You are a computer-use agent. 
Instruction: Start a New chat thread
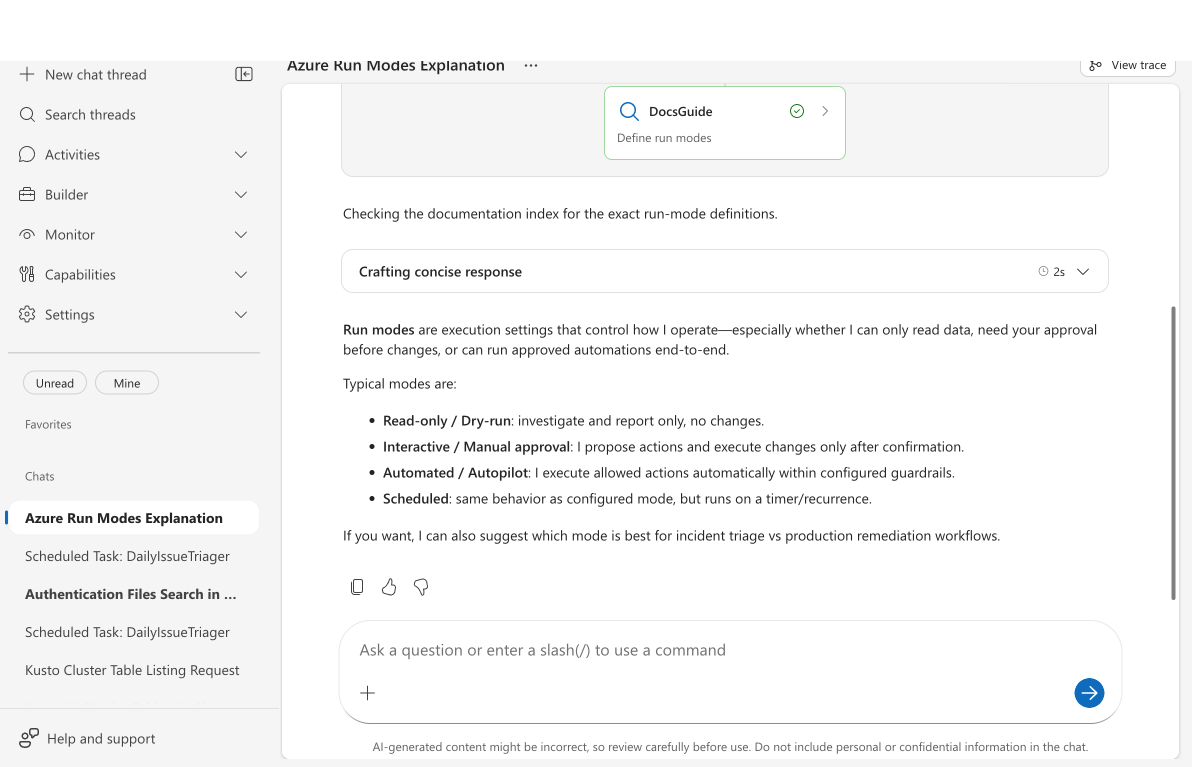[x=95, y=75]
